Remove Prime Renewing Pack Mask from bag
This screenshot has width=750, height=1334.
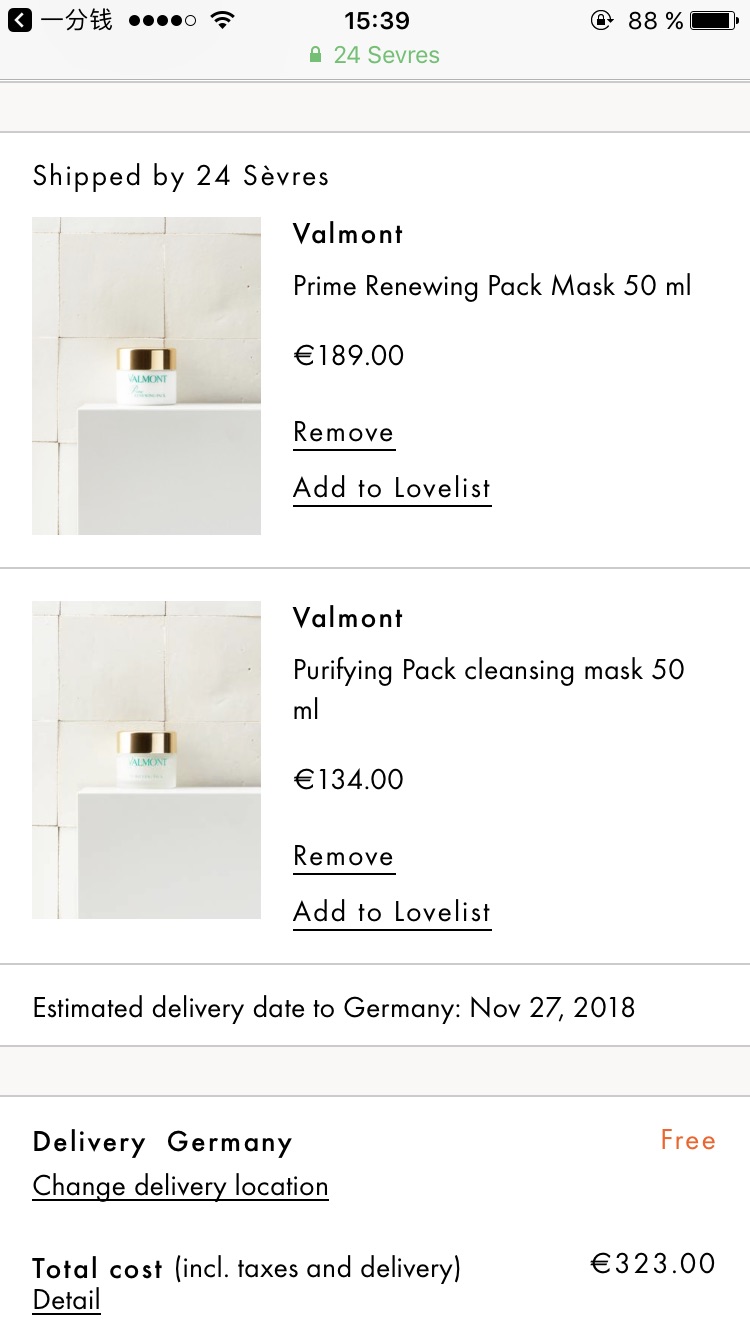[x=343, y=433]
